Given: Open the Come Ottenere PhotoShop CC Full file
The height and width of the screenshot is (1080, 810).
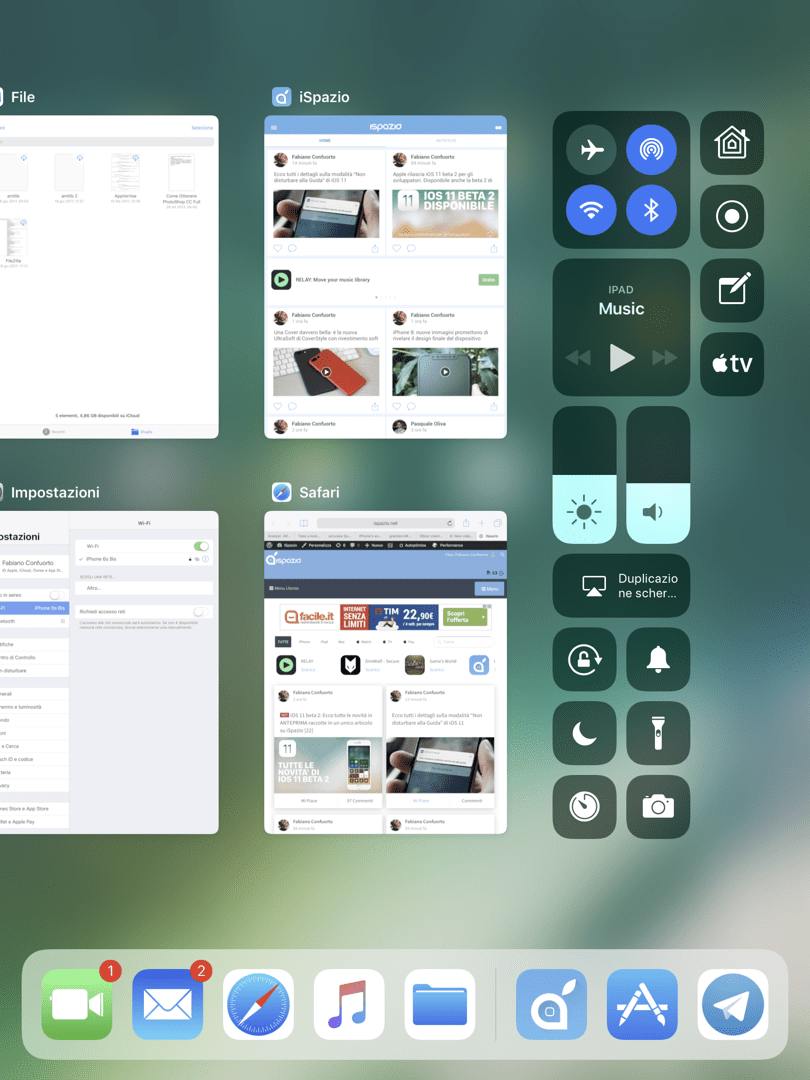Looking at the screenshot, I should tap(182, 180).
